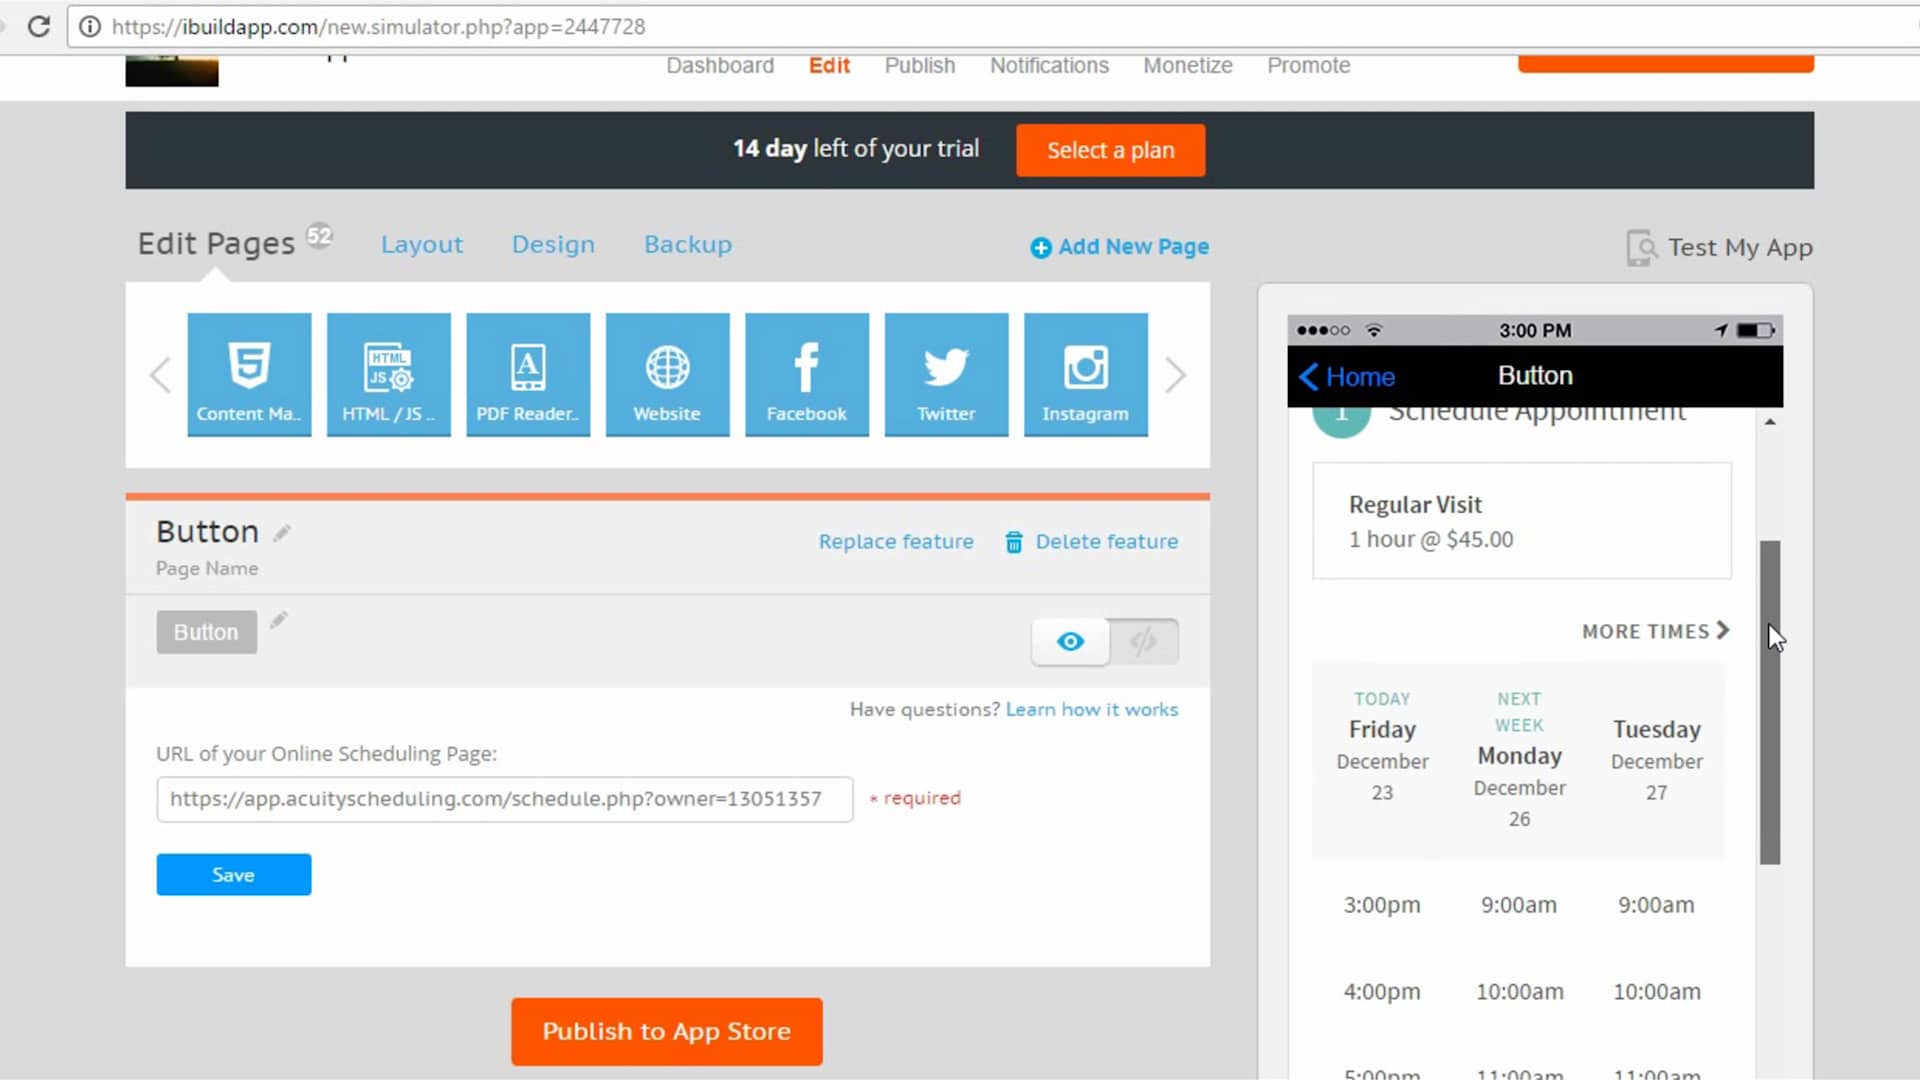The width and height of the screenshot is (1920, 1080).
Task: Click the Delete feature link
Action: point(1106,542)
